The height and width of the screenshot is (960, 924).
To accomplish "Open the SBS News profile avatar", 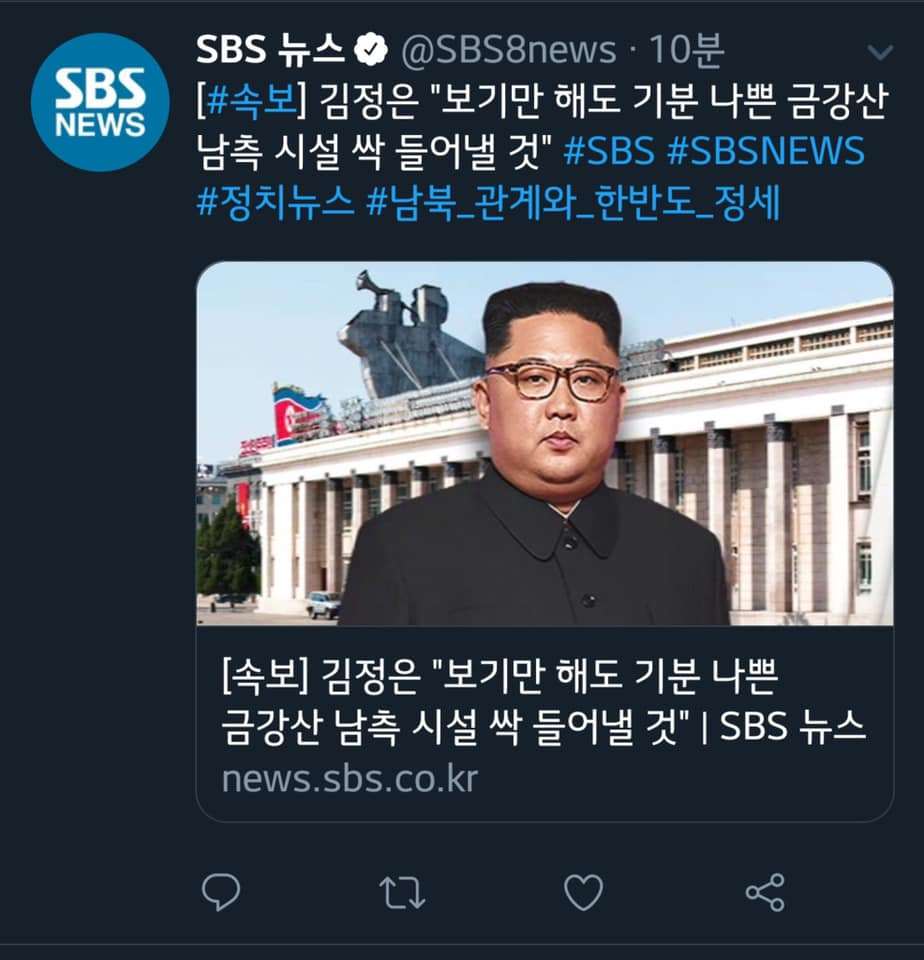I will tap(100, 102).
